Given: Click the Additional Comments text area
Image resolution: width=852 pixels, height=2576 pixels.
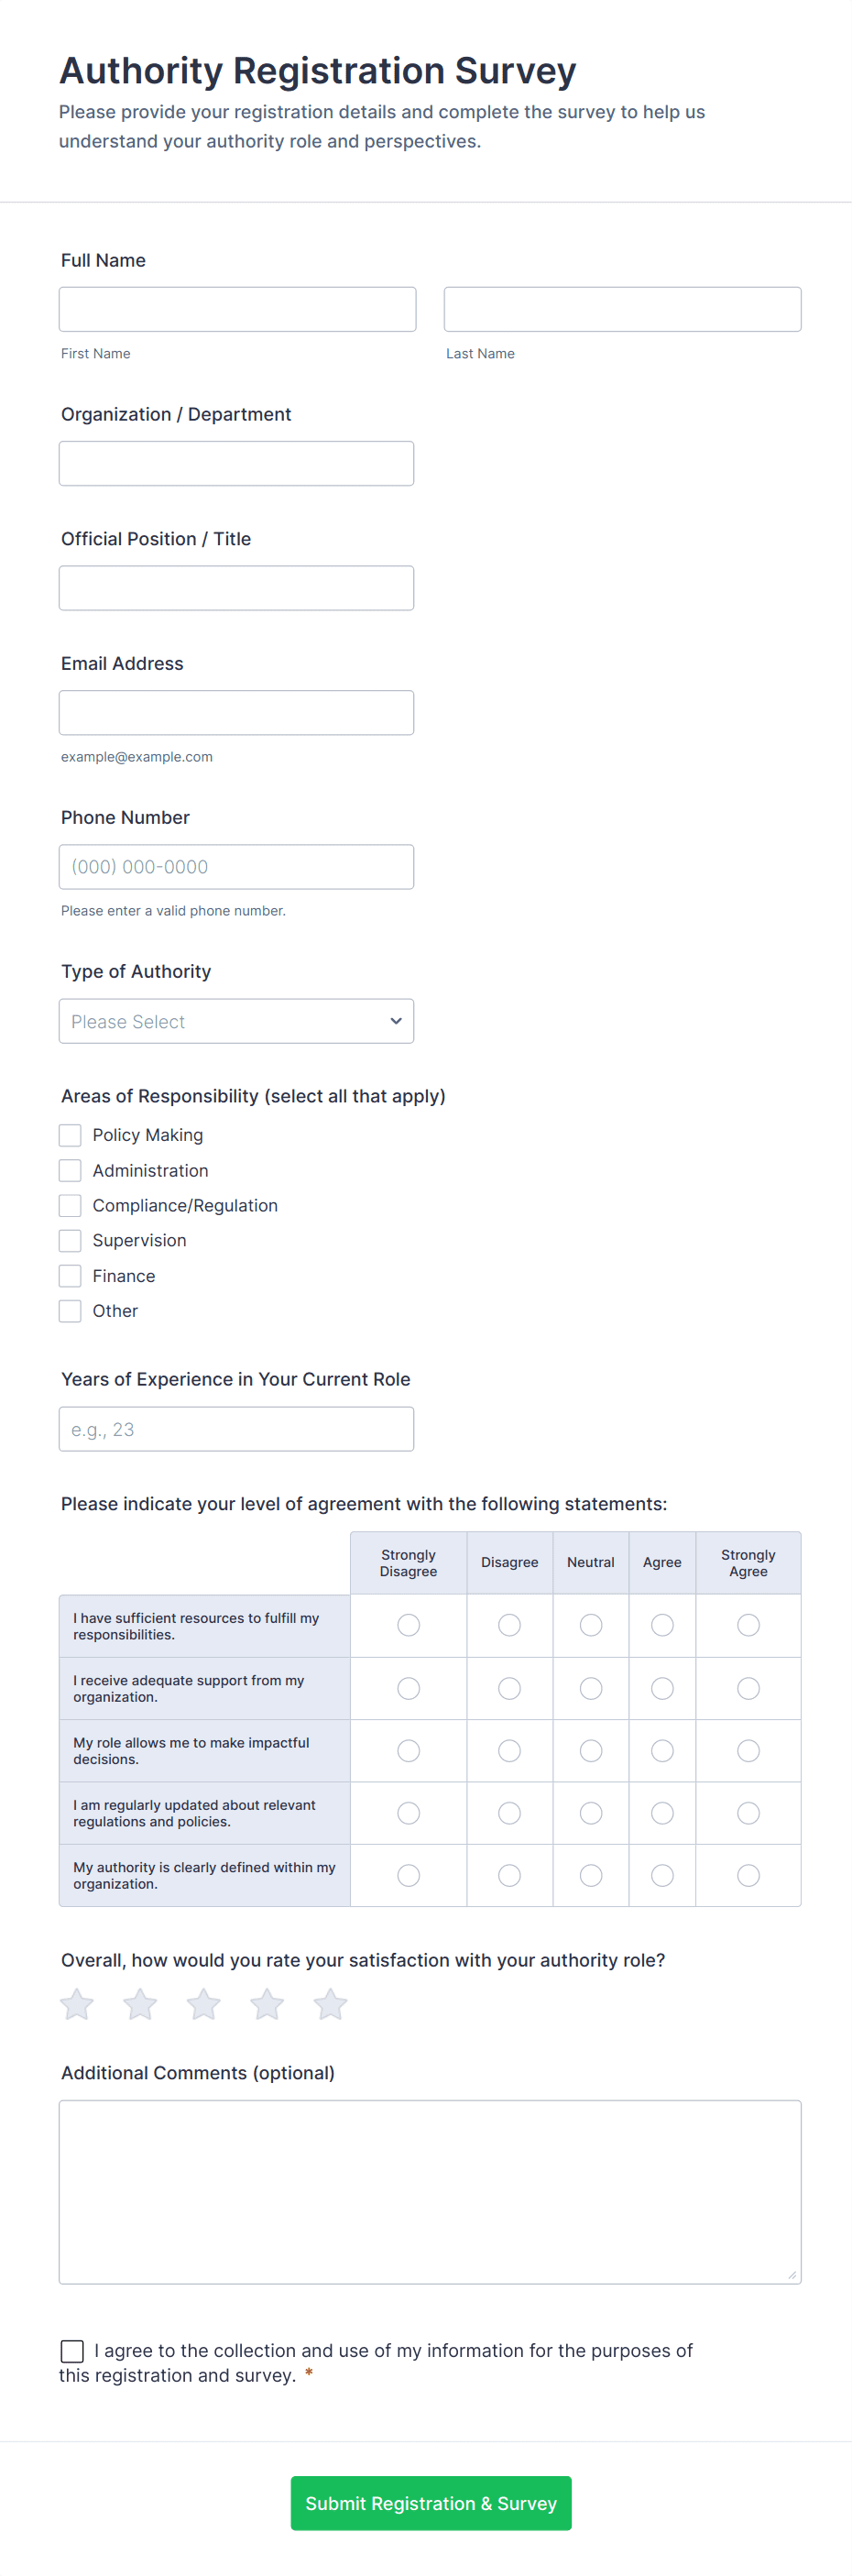Looking at the screenshot, I should click(x=430, y=2190).
